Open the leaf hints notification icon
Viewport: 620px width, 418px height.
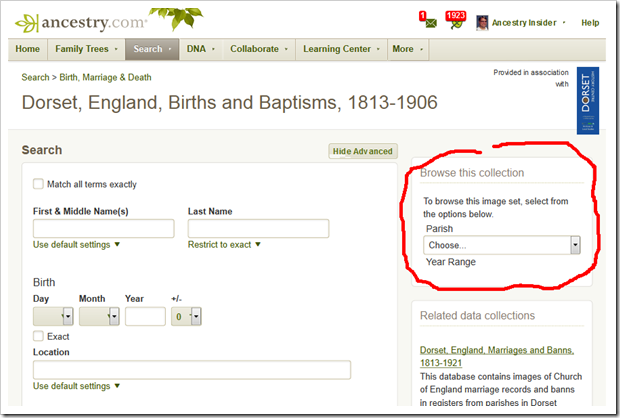(x=455, y=23)
